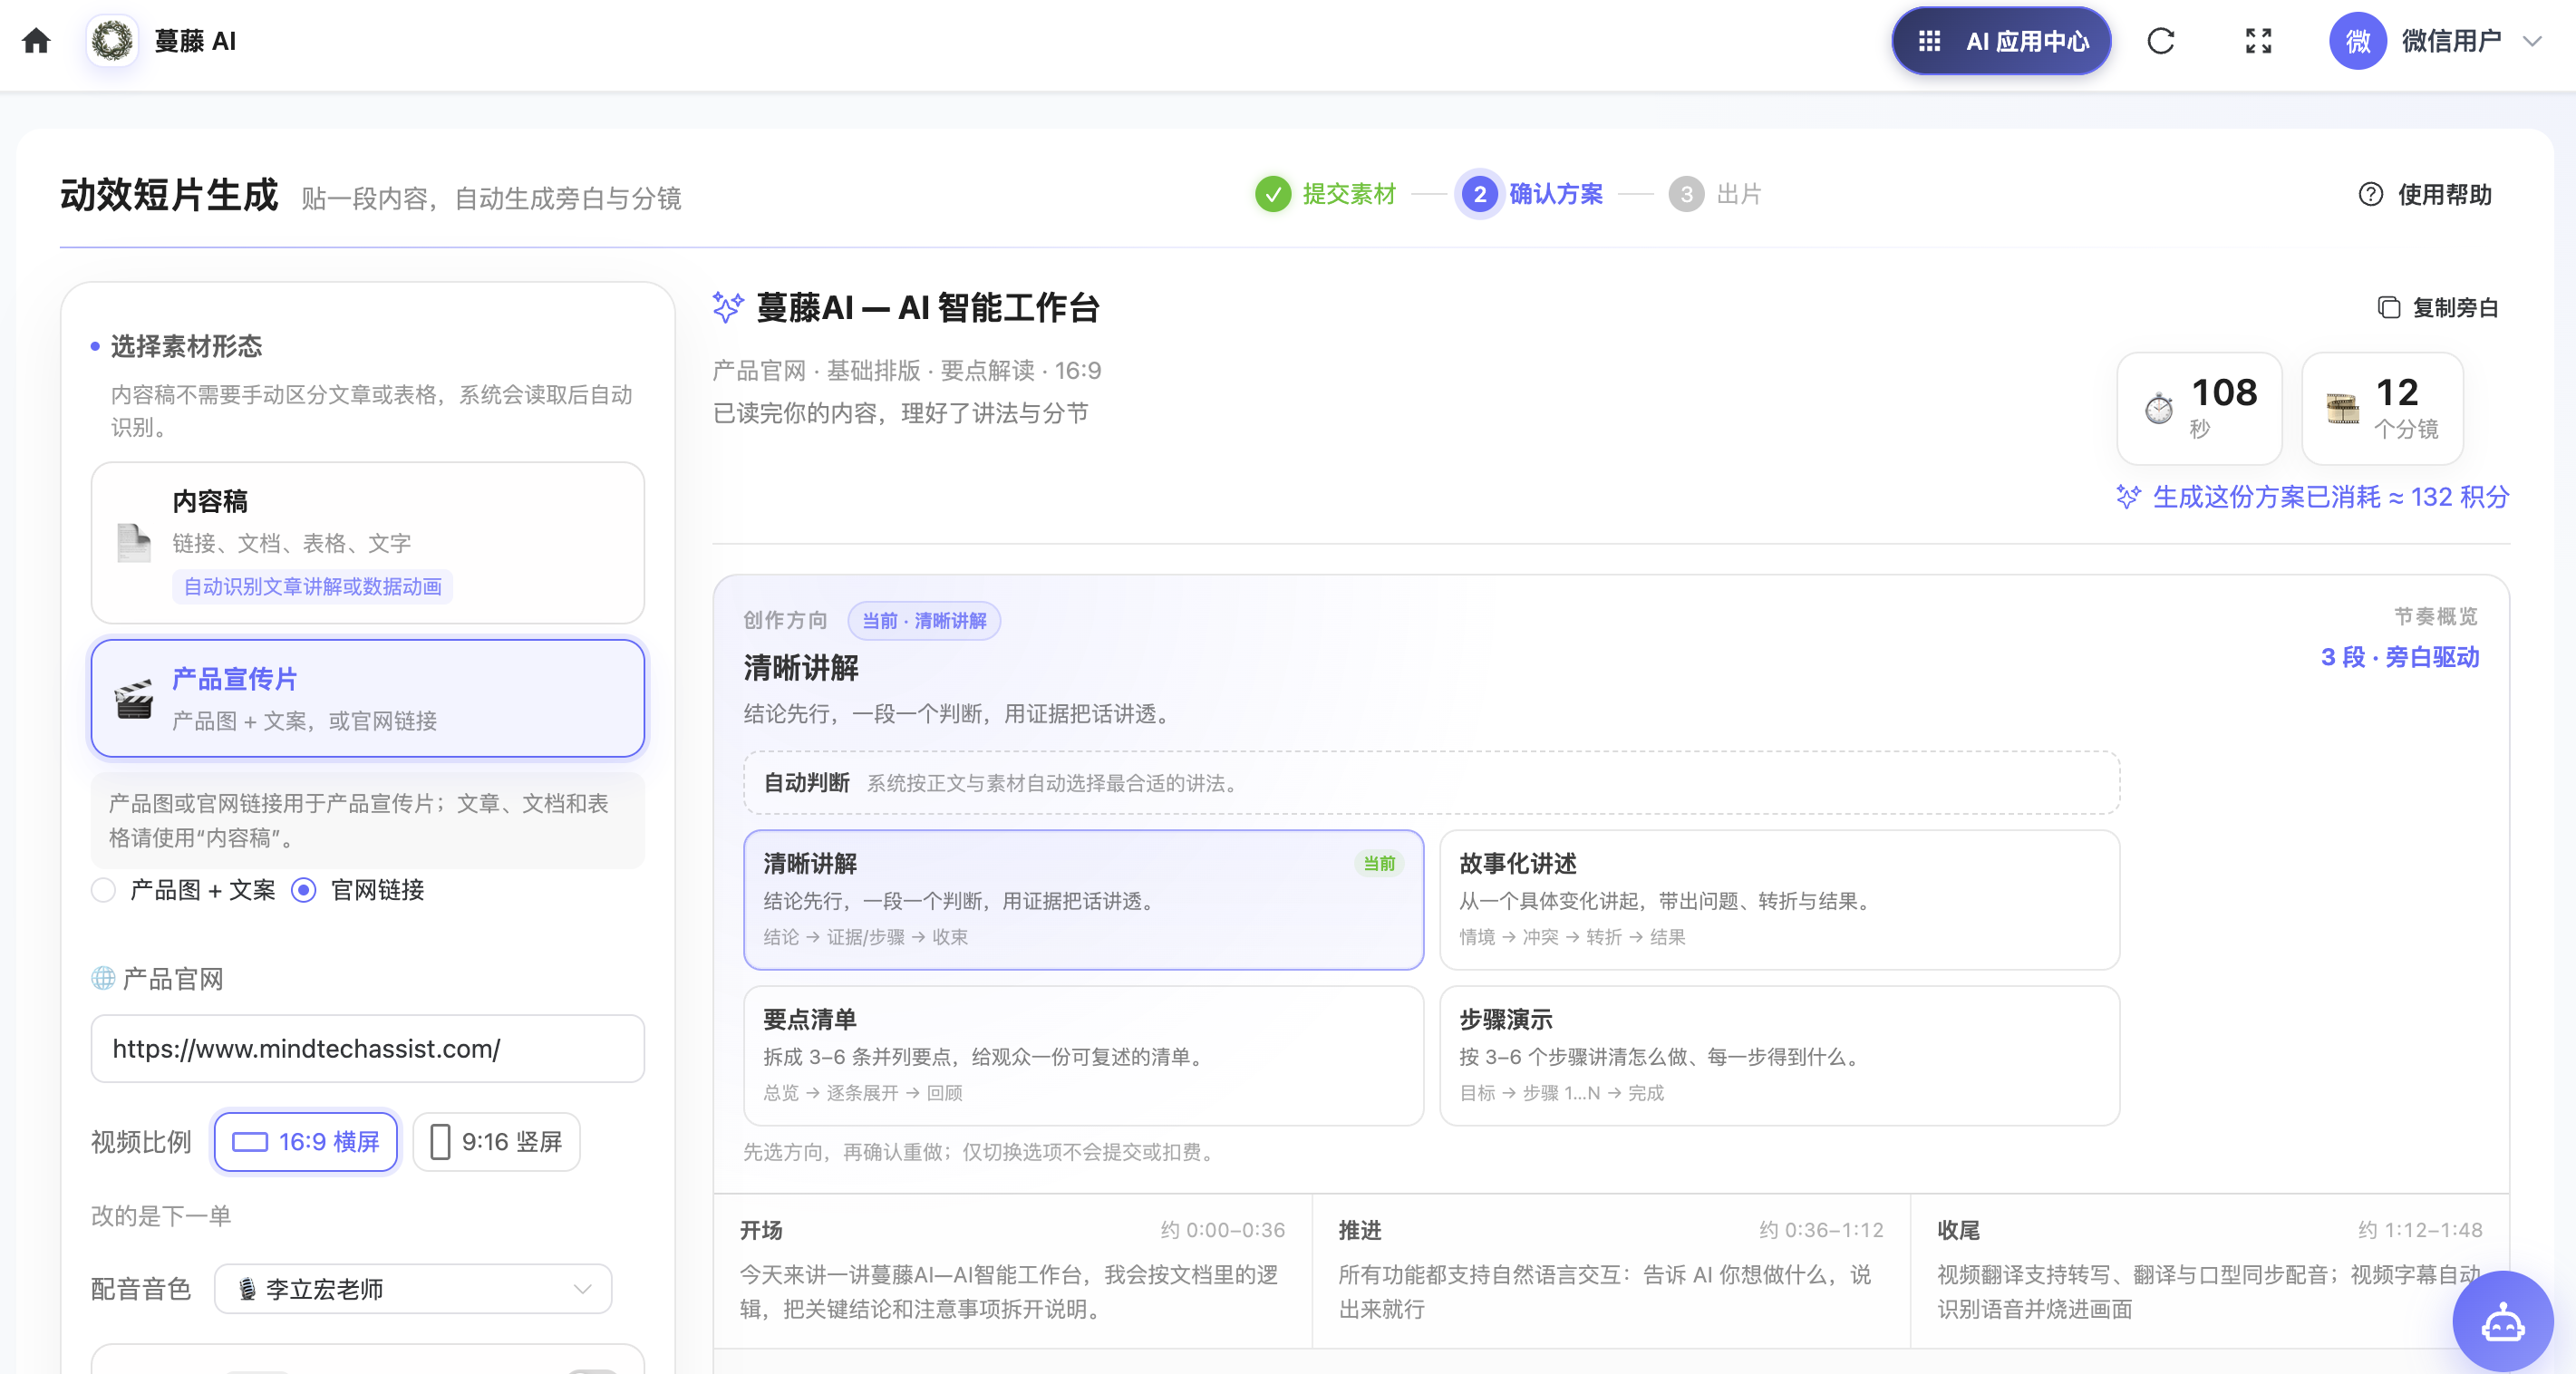Open the 推进 narration segment
Screen dimensions: 2576x1374
click(1611, 1271)
